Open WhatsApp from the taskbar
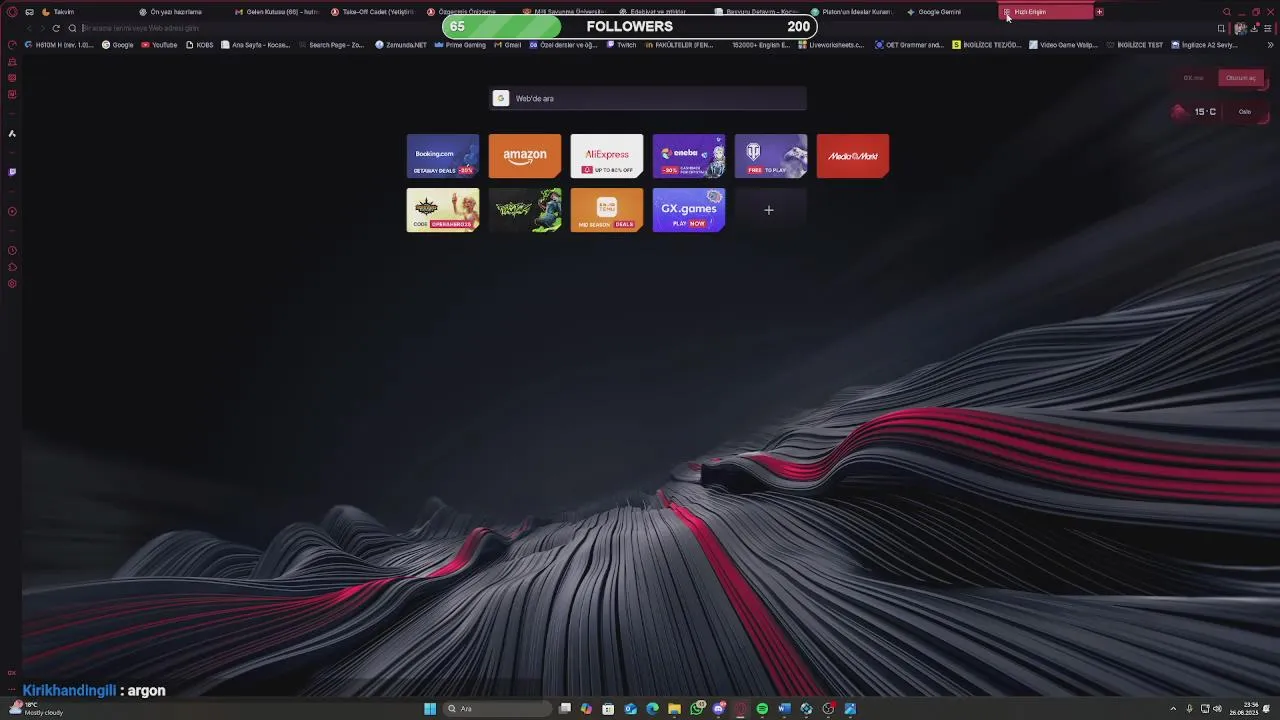The height and width of the screenshot is (720, 1280). pyautogui.click(x=697, y=709)
